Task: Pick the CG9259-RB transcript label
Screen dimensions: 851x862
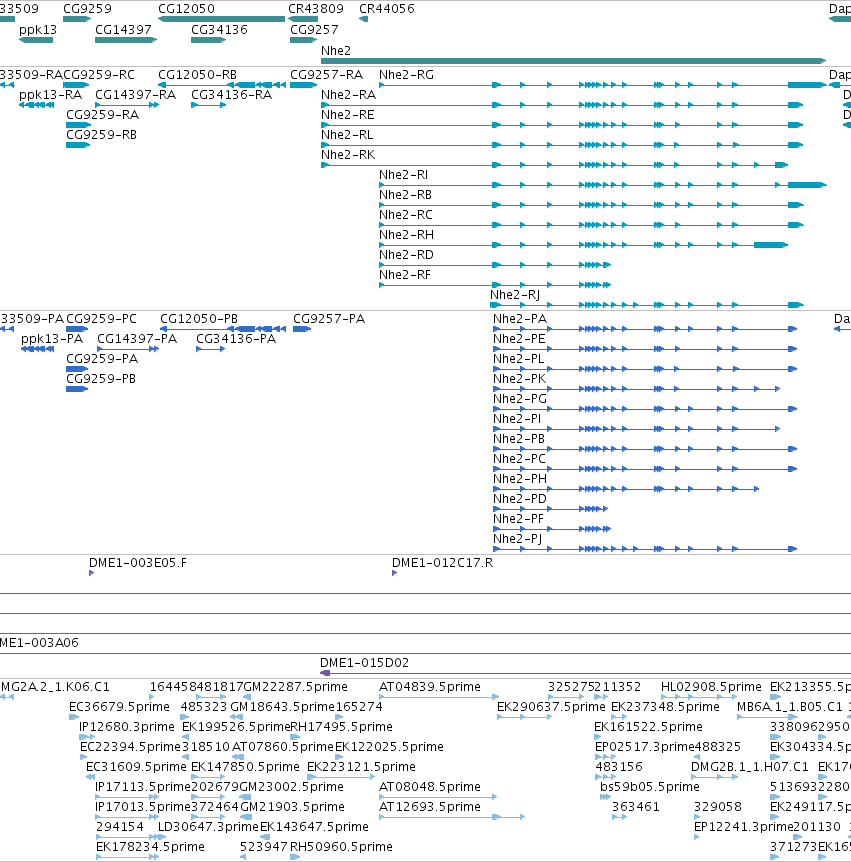Action: click(x=101, y=135)
